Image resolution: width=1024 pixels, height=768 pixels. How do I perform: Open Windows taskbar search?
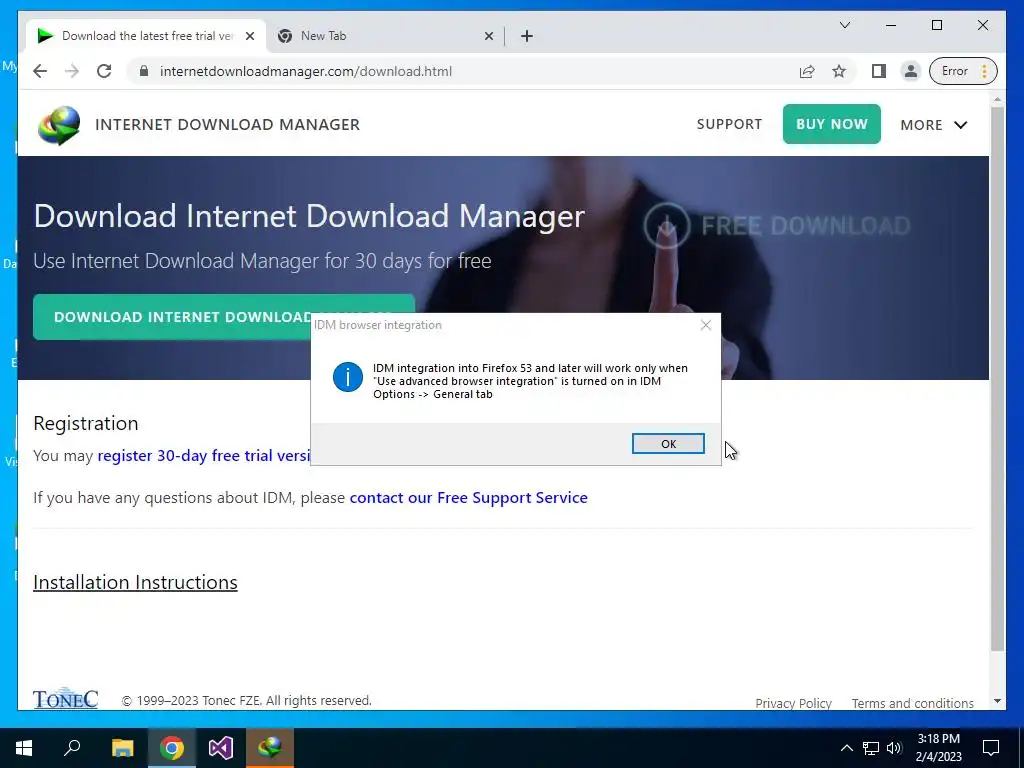(x=72, y=748)
